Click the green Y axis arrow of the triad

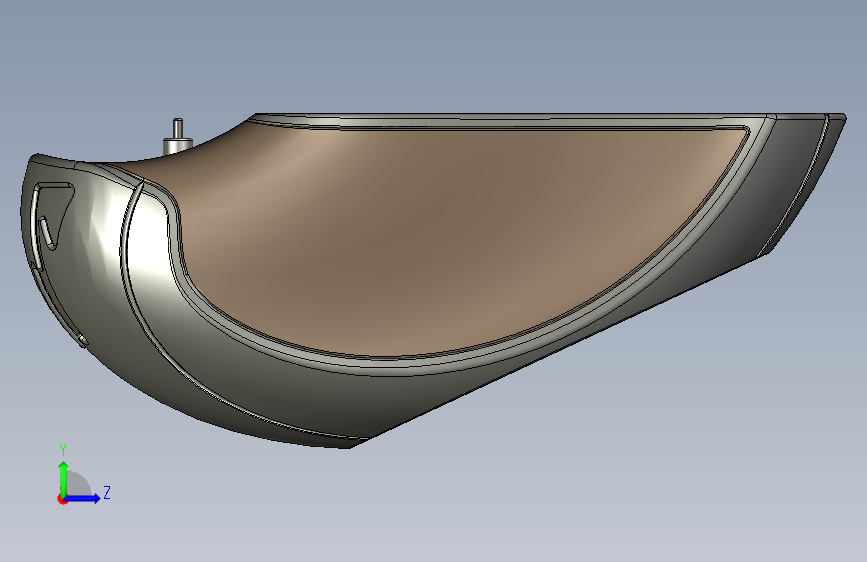[64, 478]
